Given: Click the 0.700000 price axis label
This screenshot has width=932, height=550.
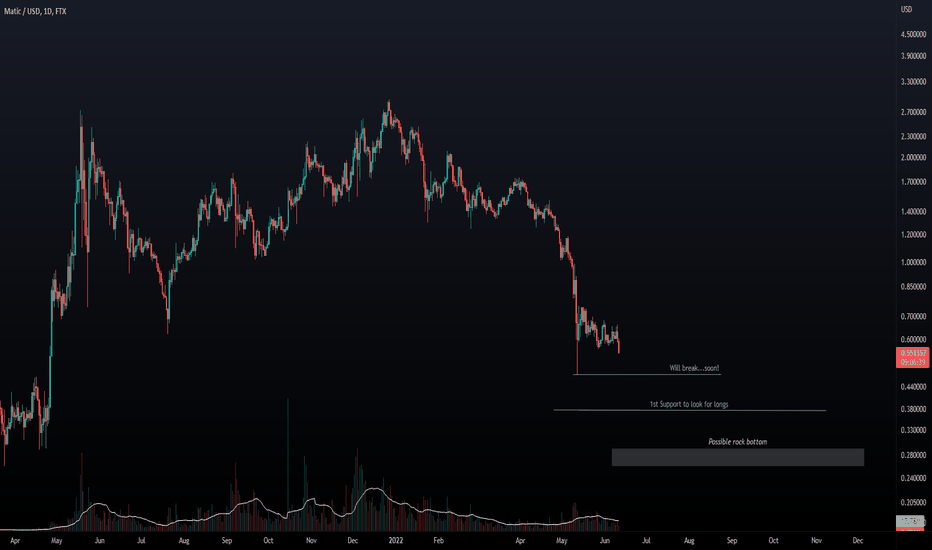Looking at the screenshot, I should click(x=913, y=317).
